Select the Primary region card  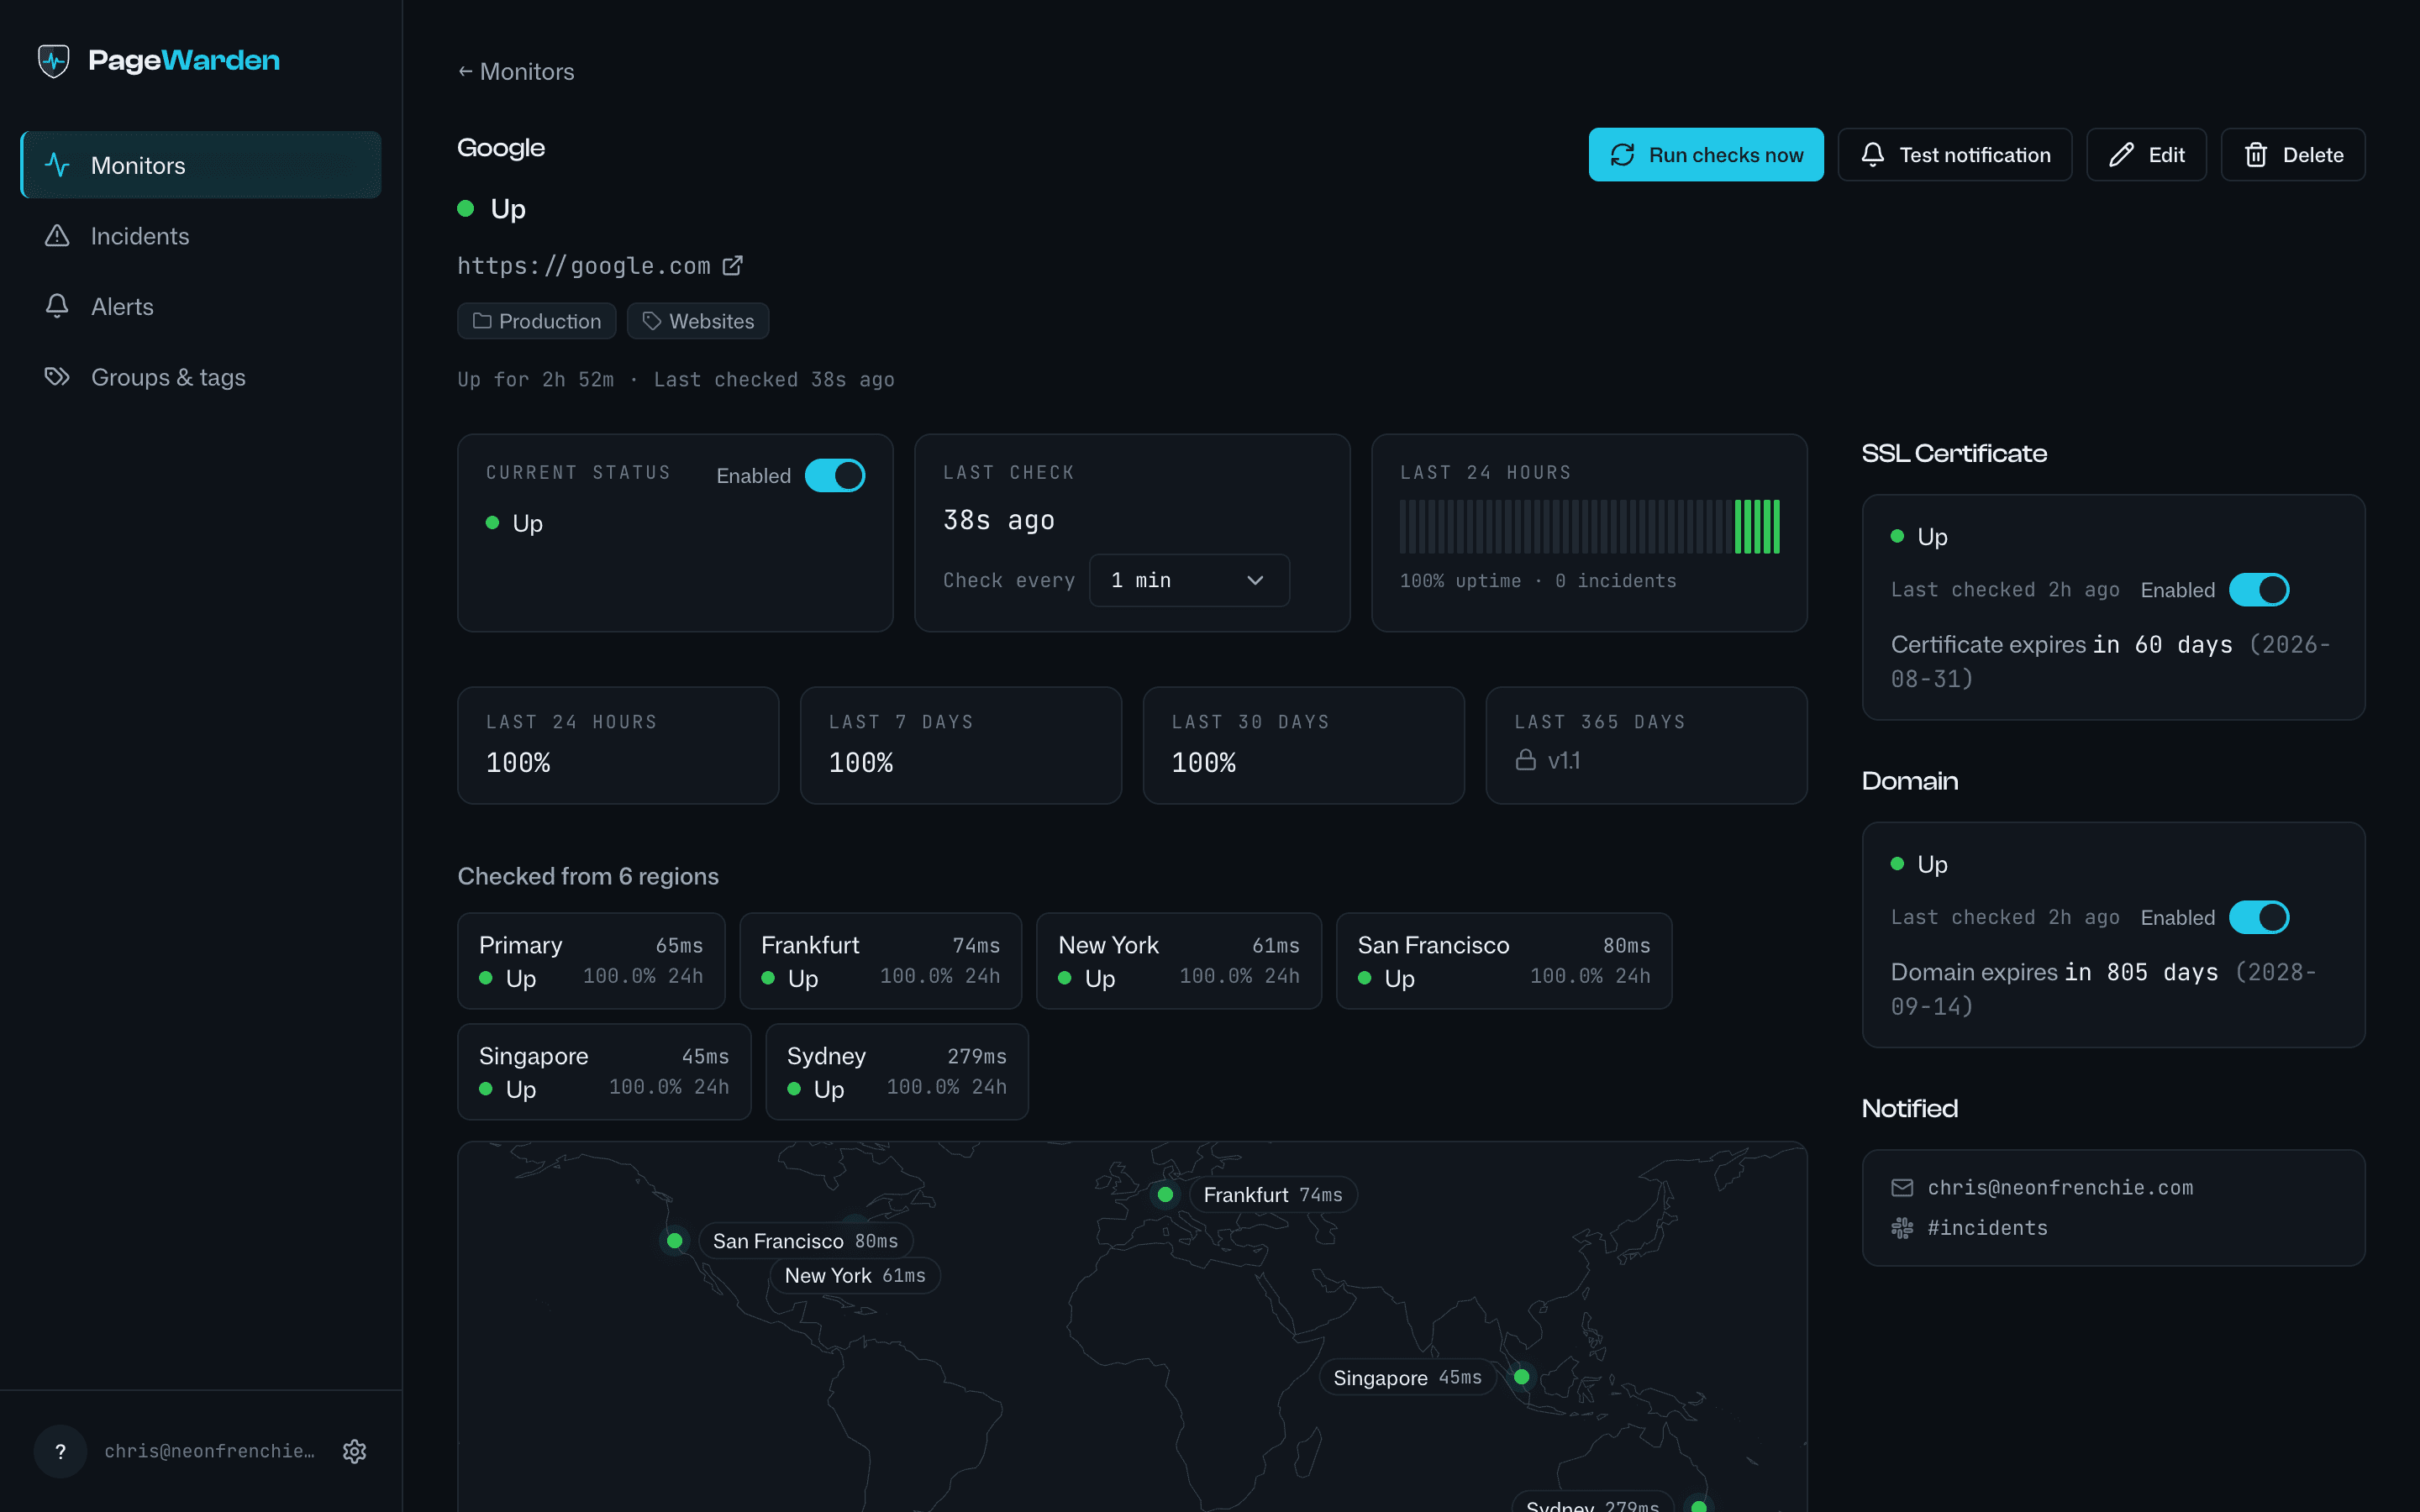pos(591,961)
